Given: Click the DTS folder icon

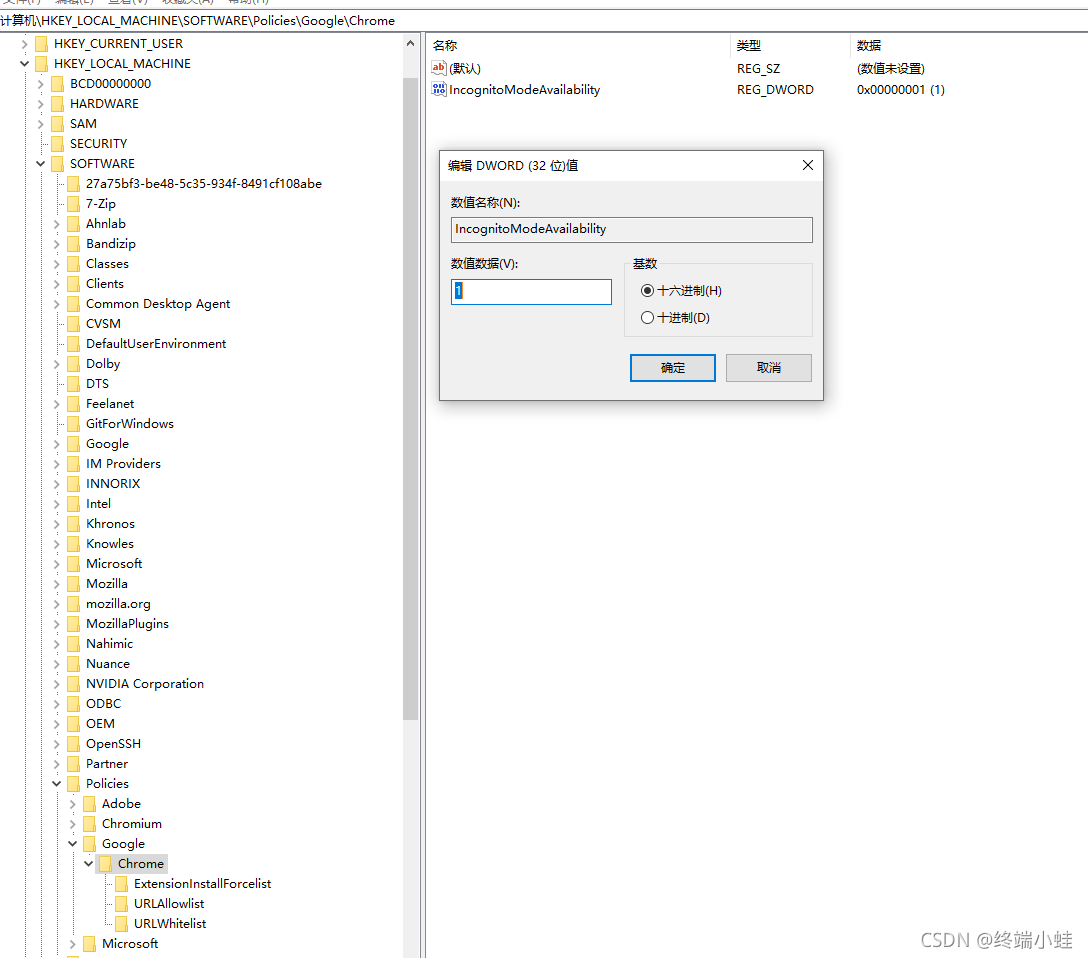Looking at the screenshot, I should coord(74,384).
